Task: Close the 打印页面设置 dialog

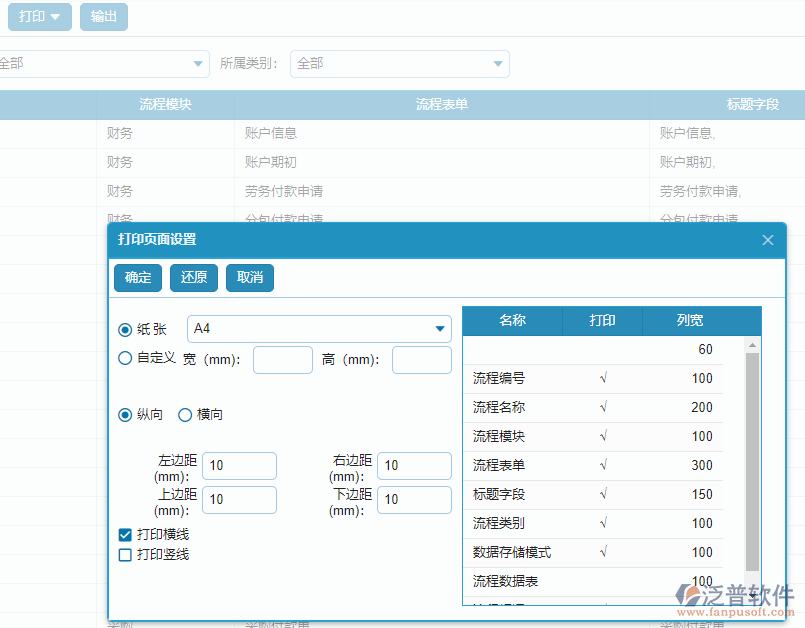Action: pyautogui.click(x=768, y=240)
